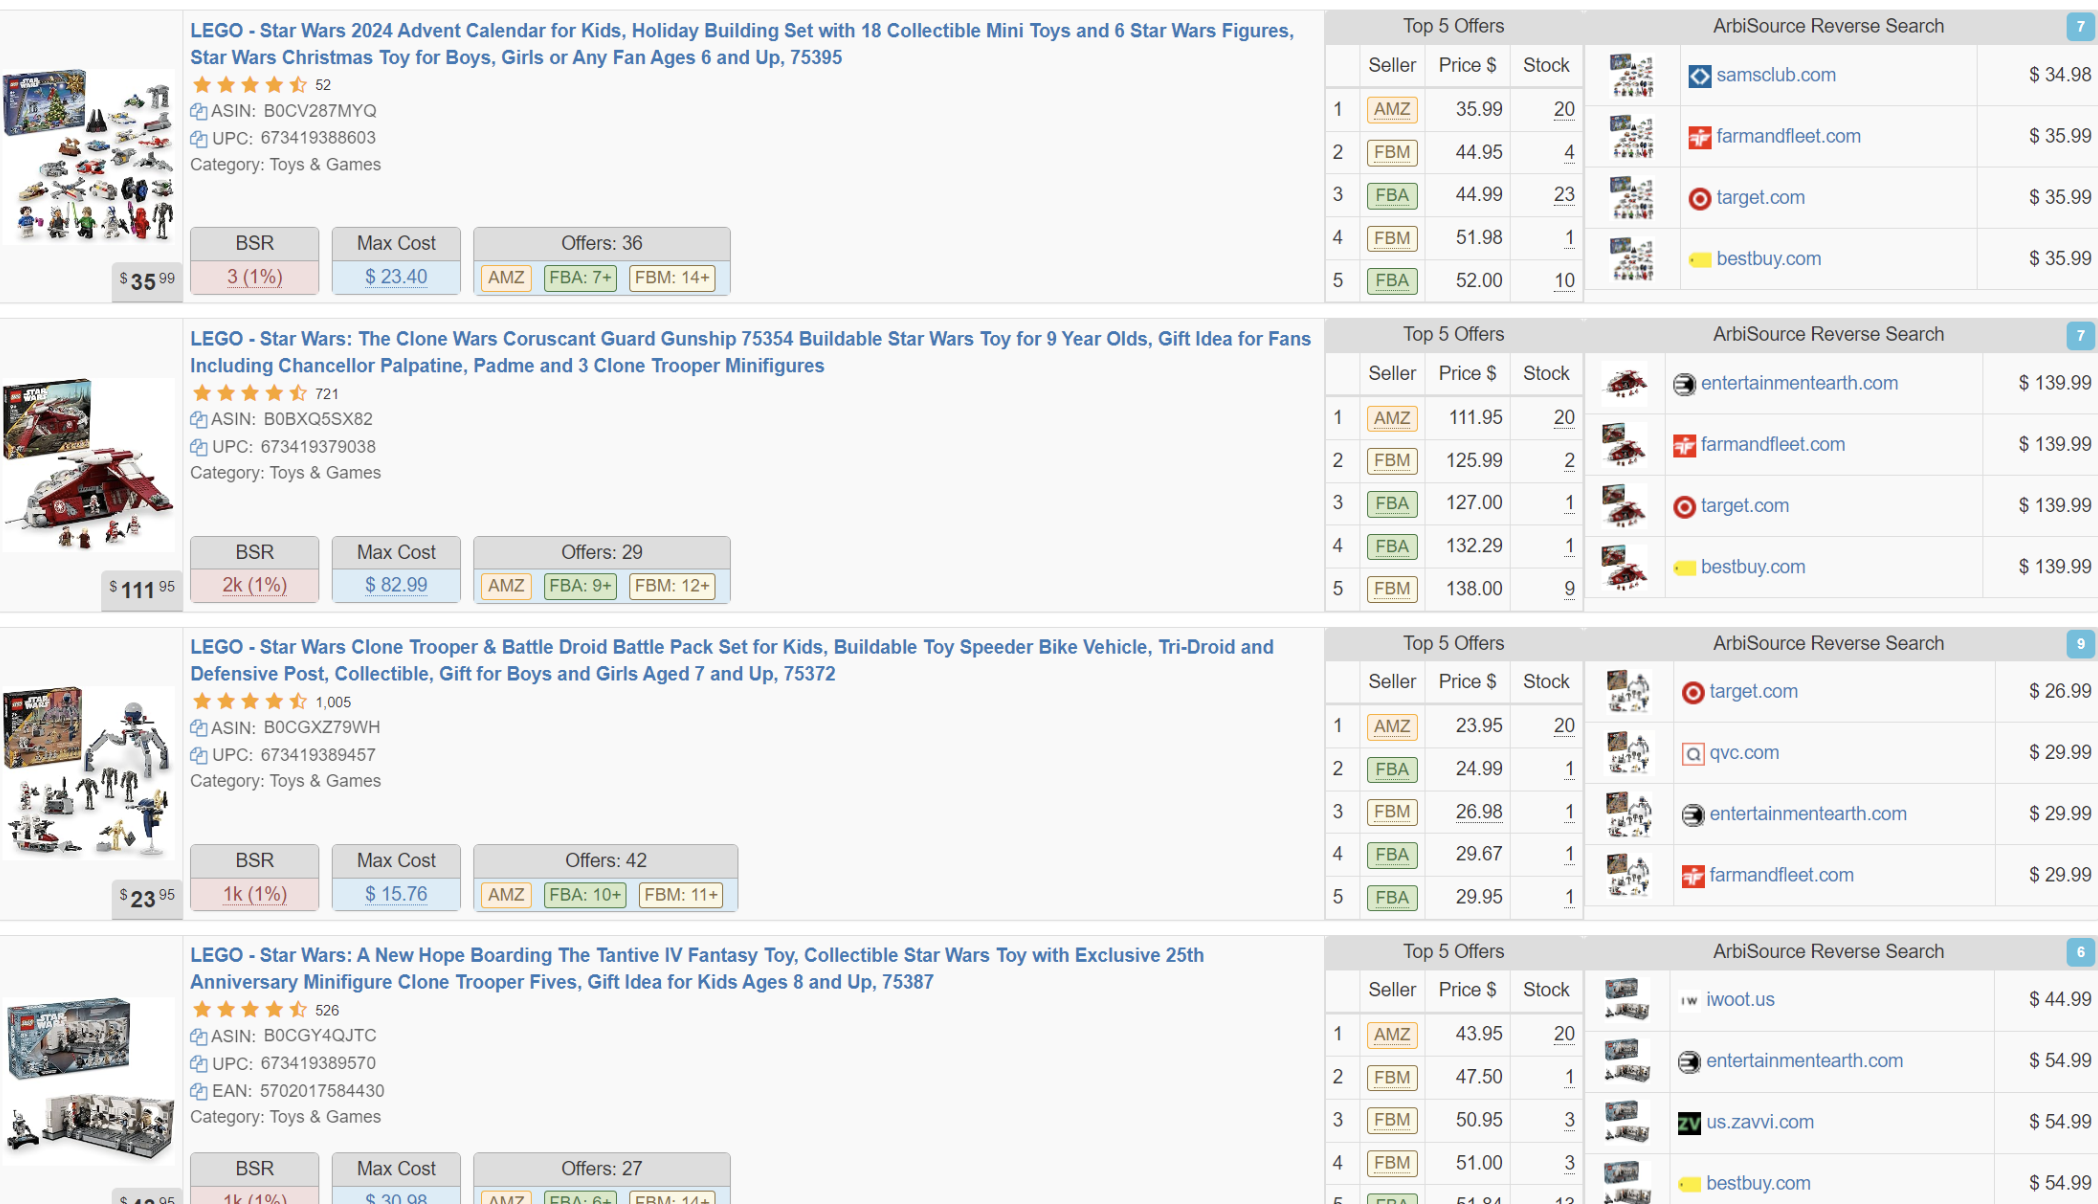The width and height of the screenshot is (2098, 1204).
Task: Open the Coruscant Guard Gunship 75354 title link
Action: tap(750, 352)
